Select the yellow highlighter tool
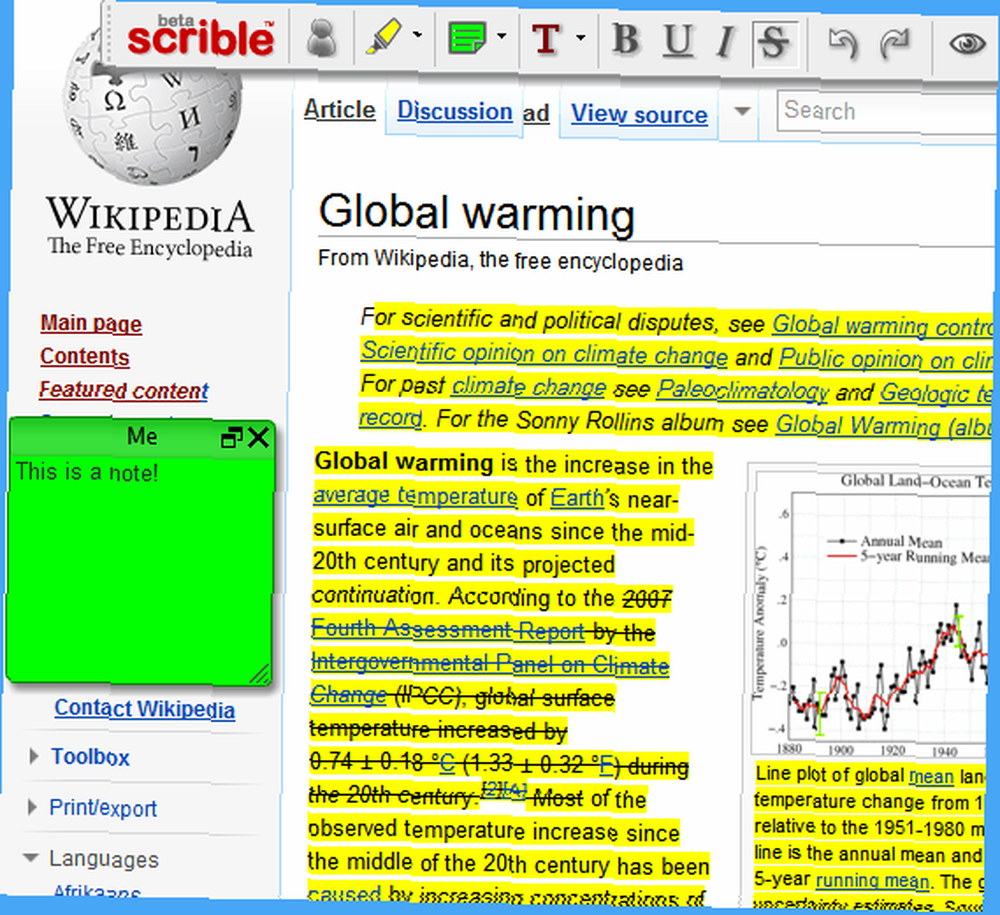Viewport: 1000px width, 915px height. (384, 36)
